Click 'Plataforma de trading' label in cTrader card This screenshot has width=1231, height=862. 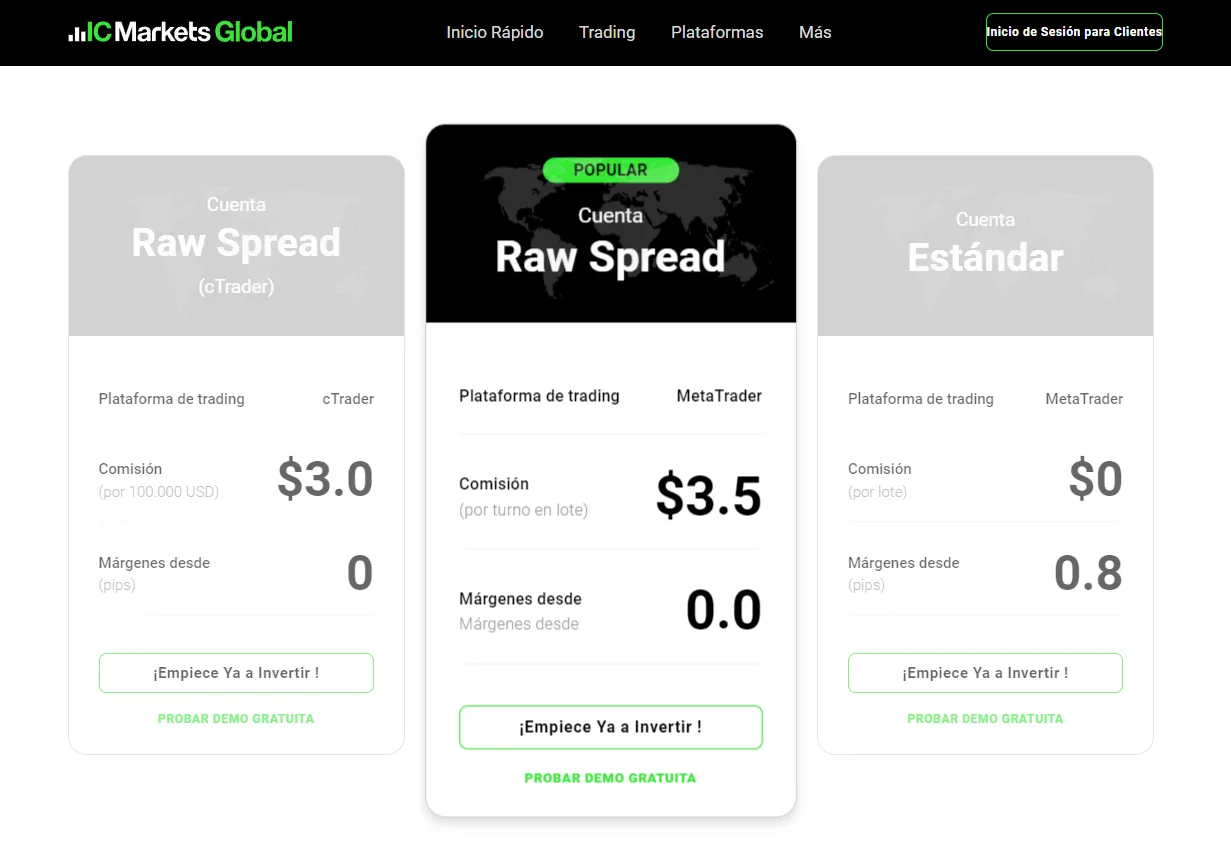click(171, 399)
